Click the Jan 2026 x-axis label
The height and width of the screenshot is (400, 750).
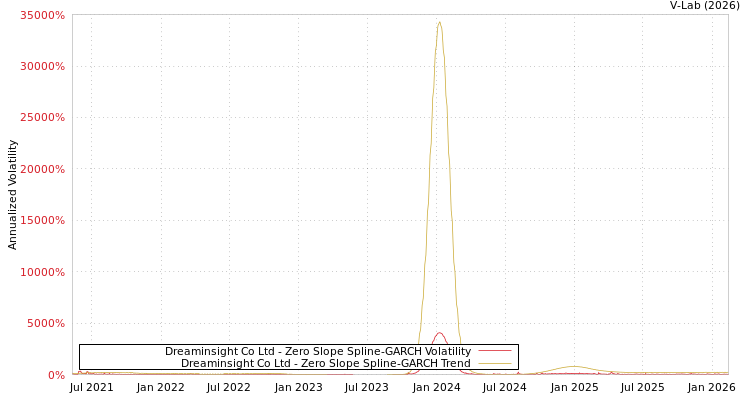[711, 388]
